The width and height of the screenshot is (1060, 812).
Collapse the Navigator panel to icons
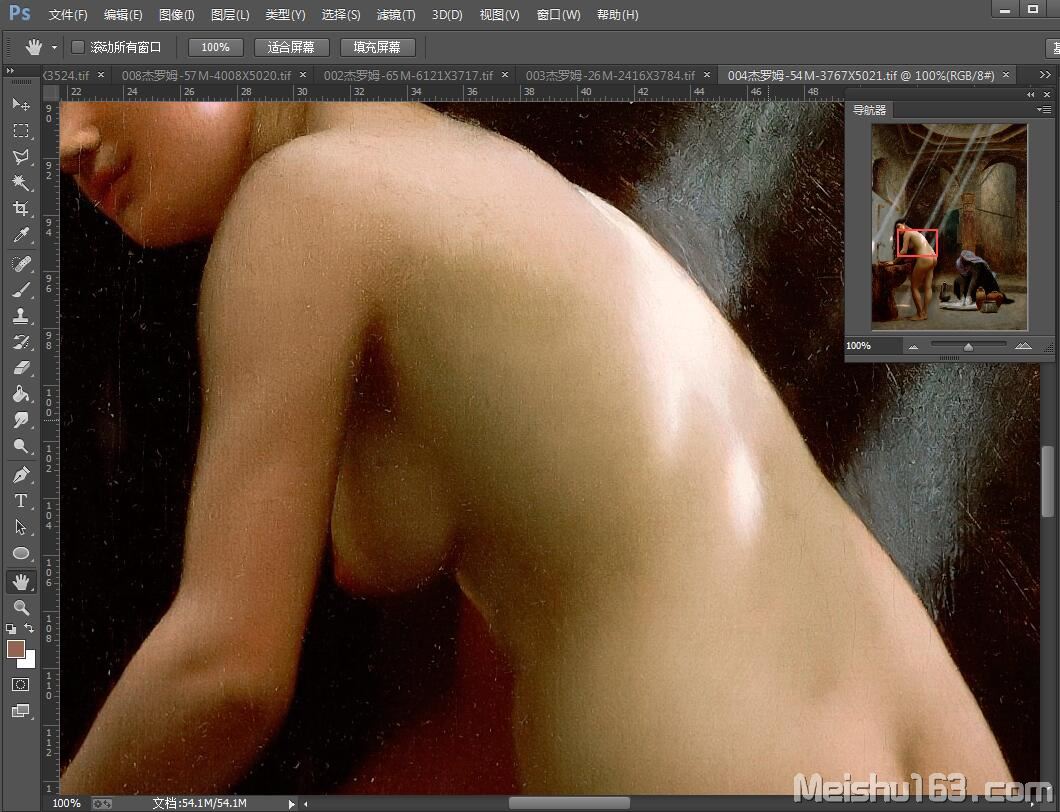point(1030,95)
